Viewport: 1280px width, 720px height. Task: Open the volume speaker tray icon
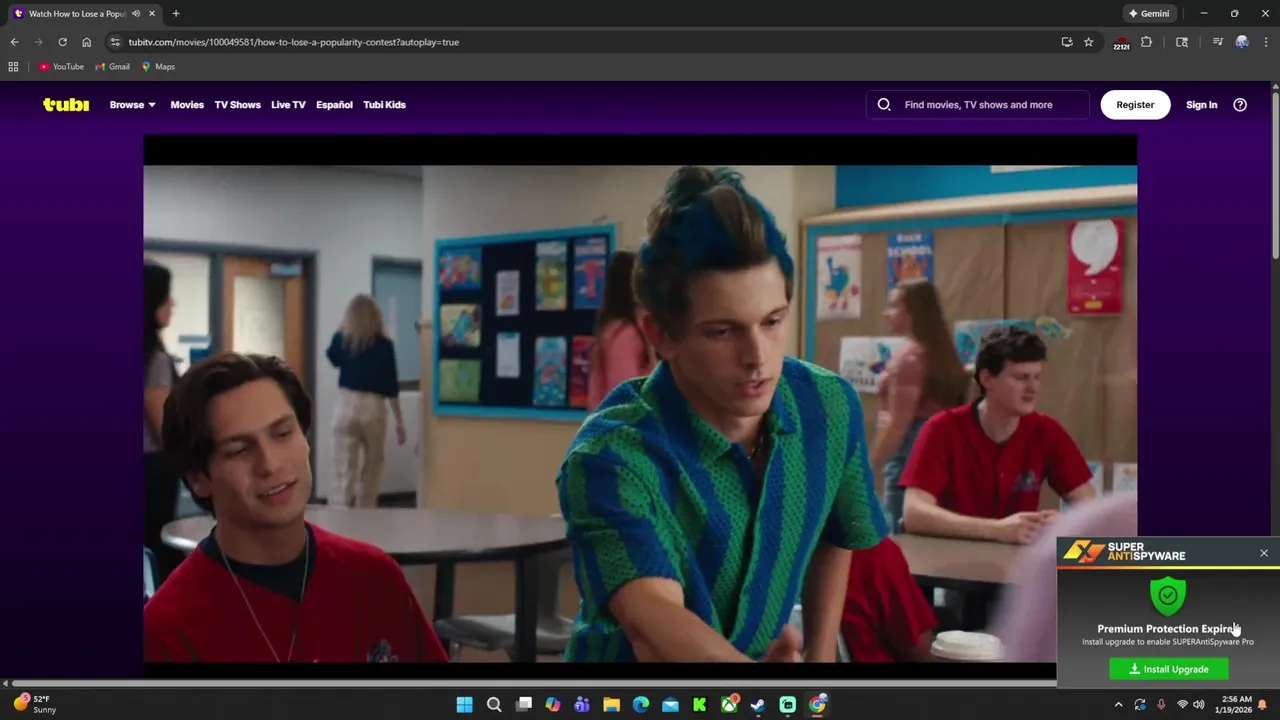(1199, 705)
